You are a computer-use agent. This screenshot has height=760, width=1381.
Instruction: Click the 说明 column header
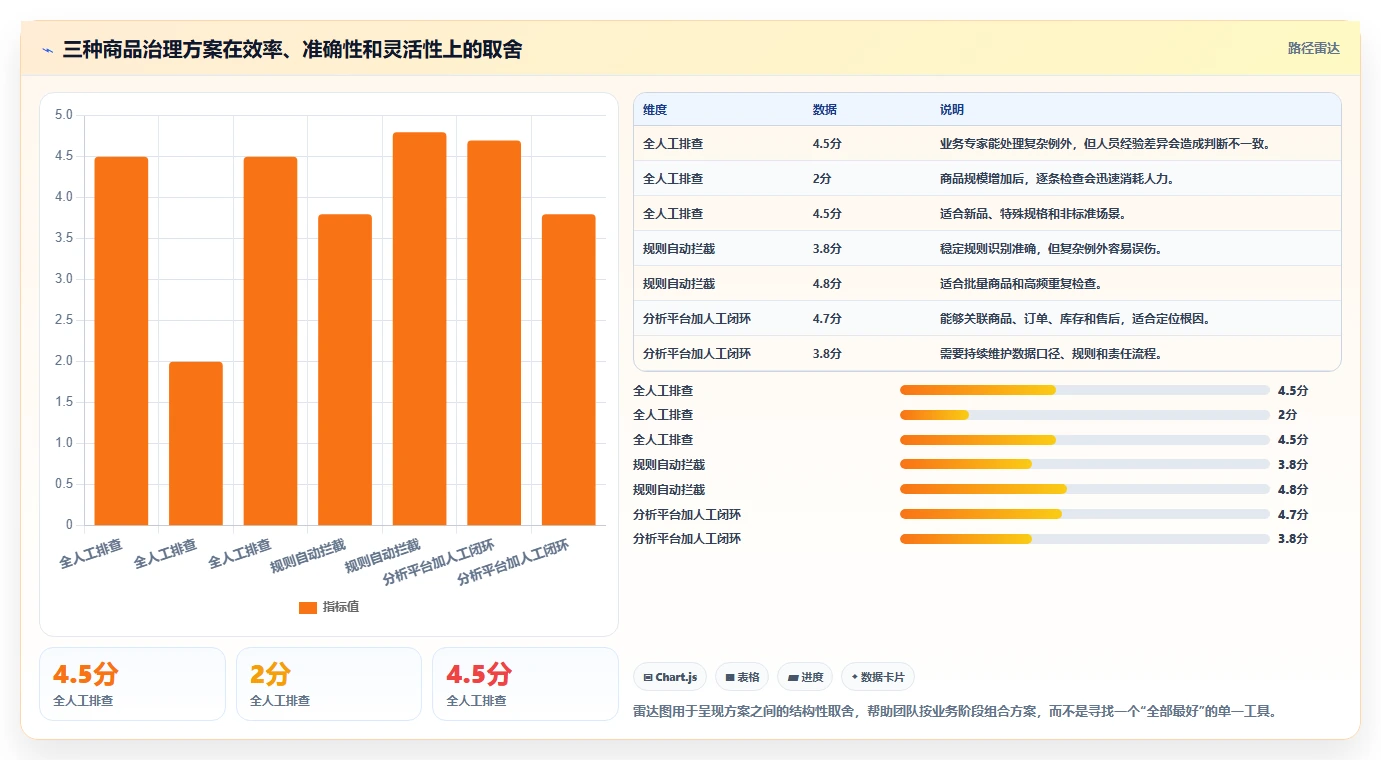pyautogui.click(x=952, y=109)
